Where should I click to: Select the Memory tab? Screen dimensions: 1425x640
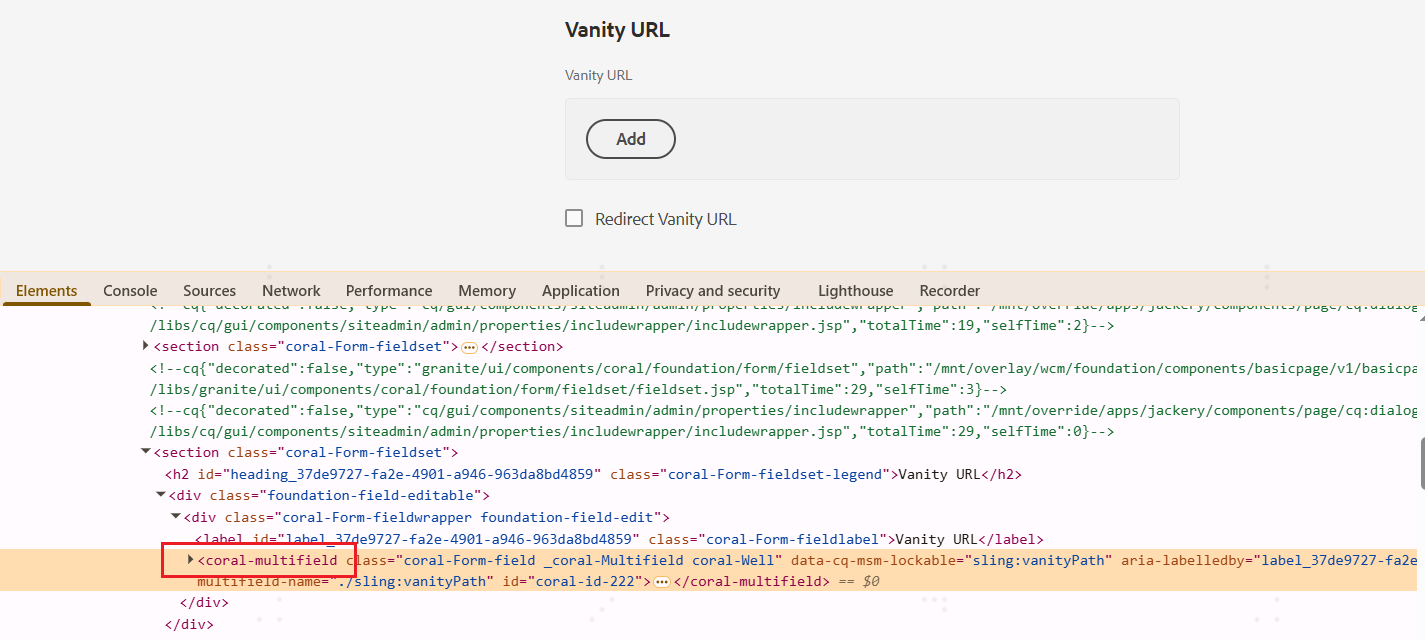pos(487,290)
